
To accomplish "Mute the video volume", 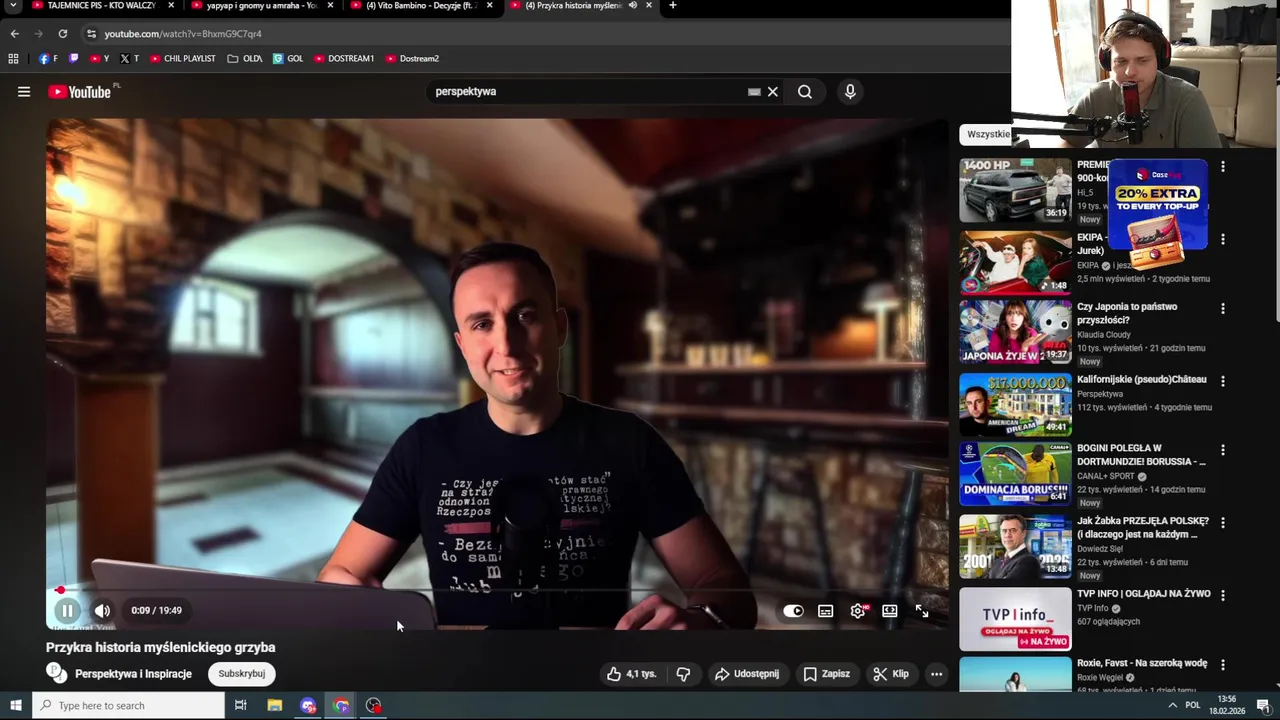I will coord(102,610).
